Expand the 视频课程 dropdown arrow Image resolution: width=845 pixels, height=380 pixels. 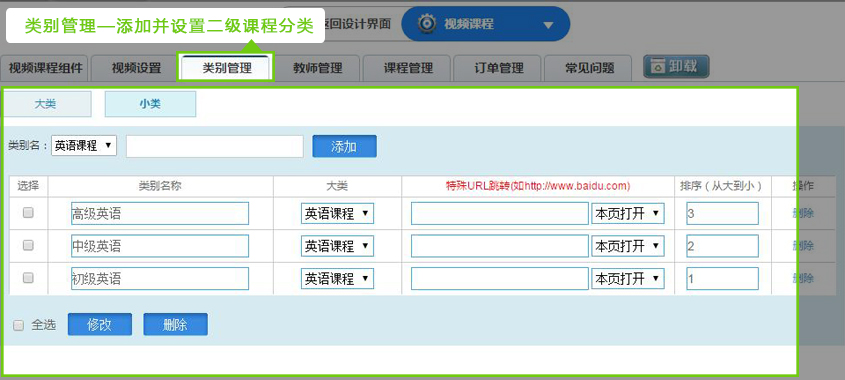click(x=548, y=25)
